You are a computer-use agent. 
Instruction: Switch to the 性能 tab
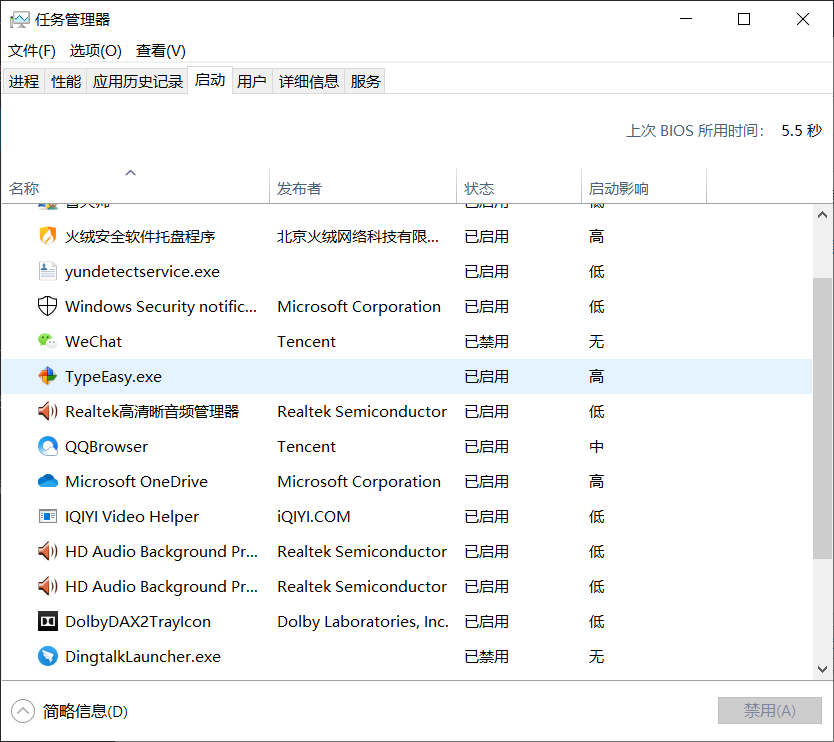66,81
